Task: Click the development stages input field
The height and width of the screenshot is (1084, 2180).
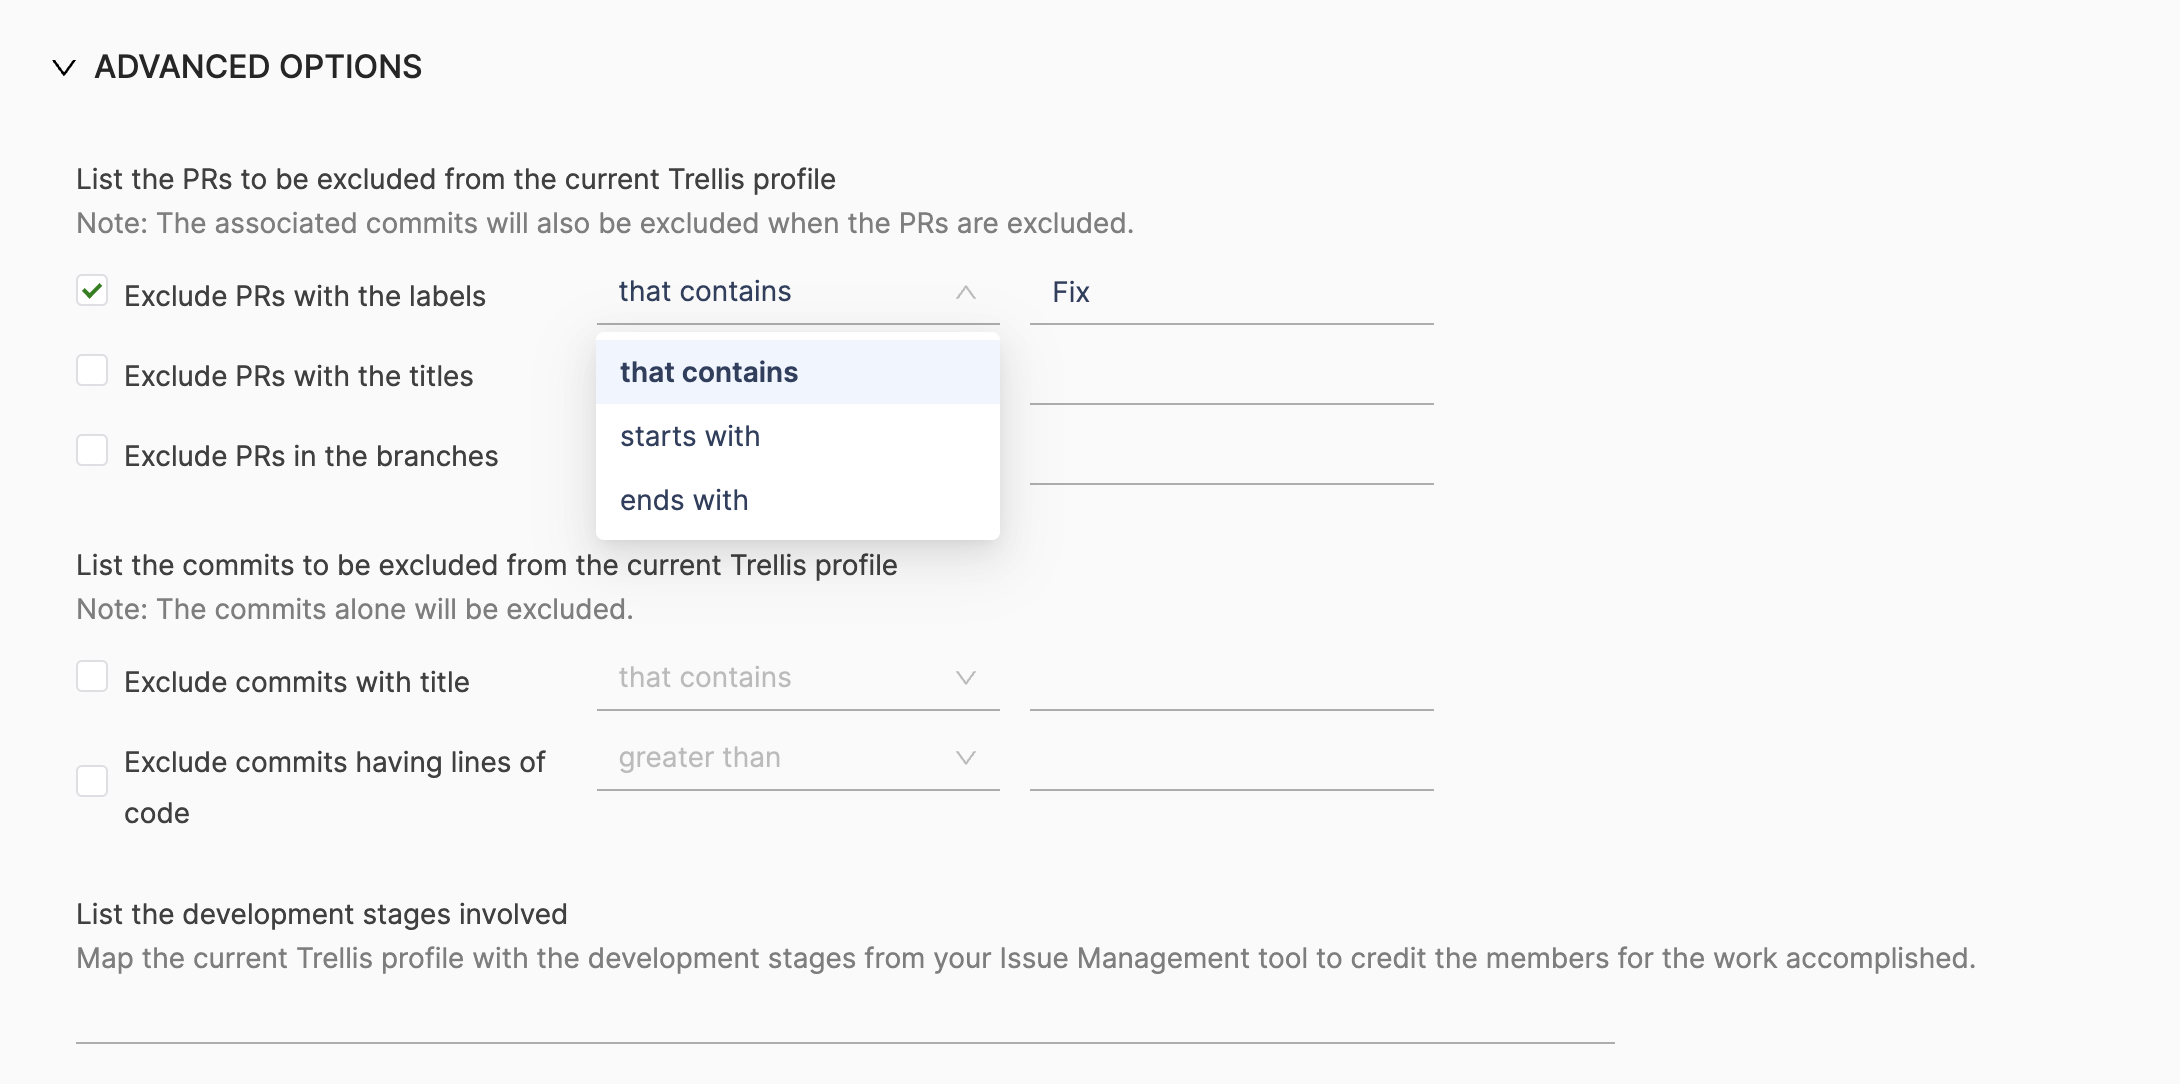Action: click(x=845, y=1020)
